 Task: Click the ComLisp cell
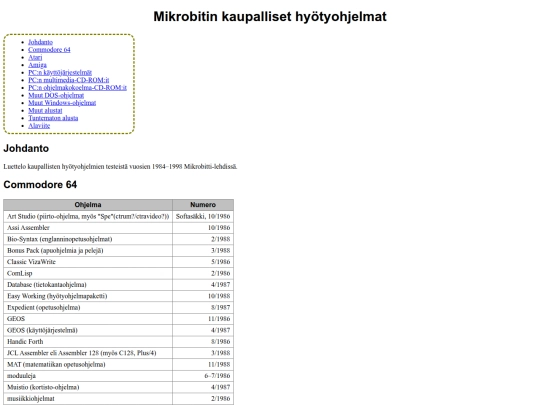[x=88, y=273]
